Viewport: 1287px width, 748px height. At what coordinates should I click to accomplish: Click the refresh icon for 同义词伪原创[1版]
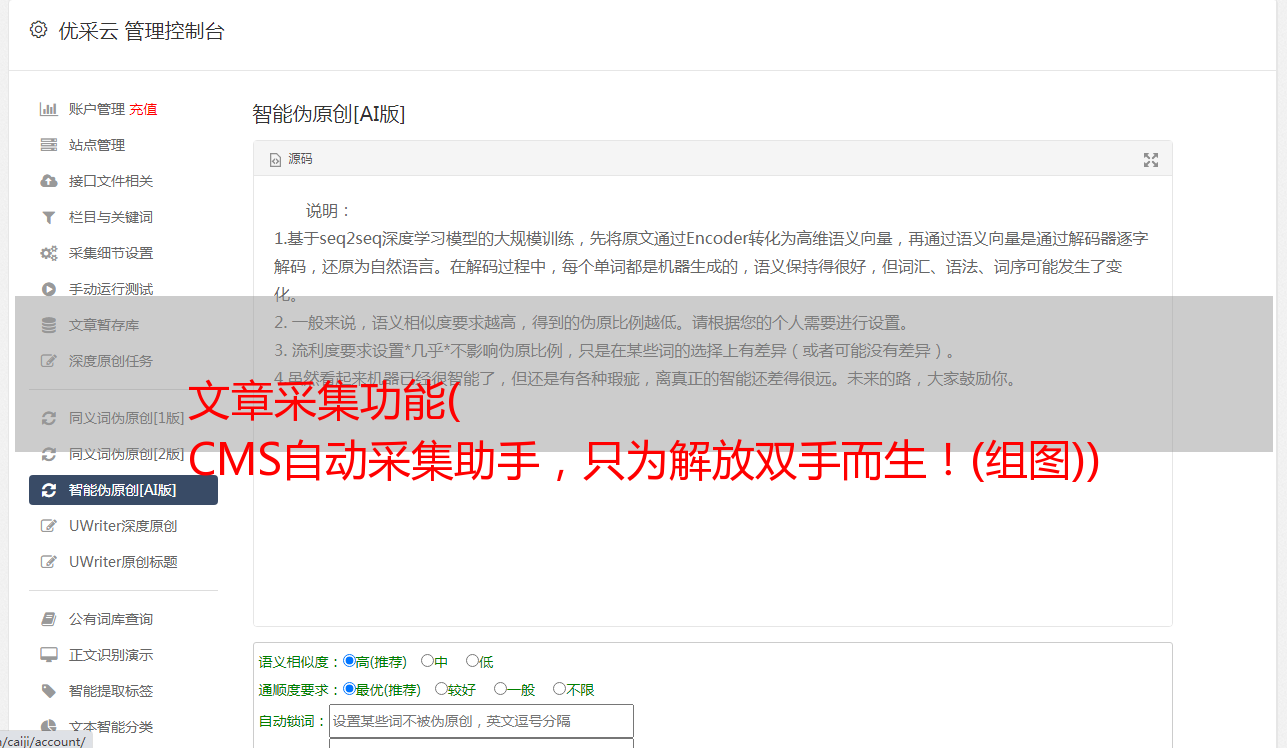48,418
